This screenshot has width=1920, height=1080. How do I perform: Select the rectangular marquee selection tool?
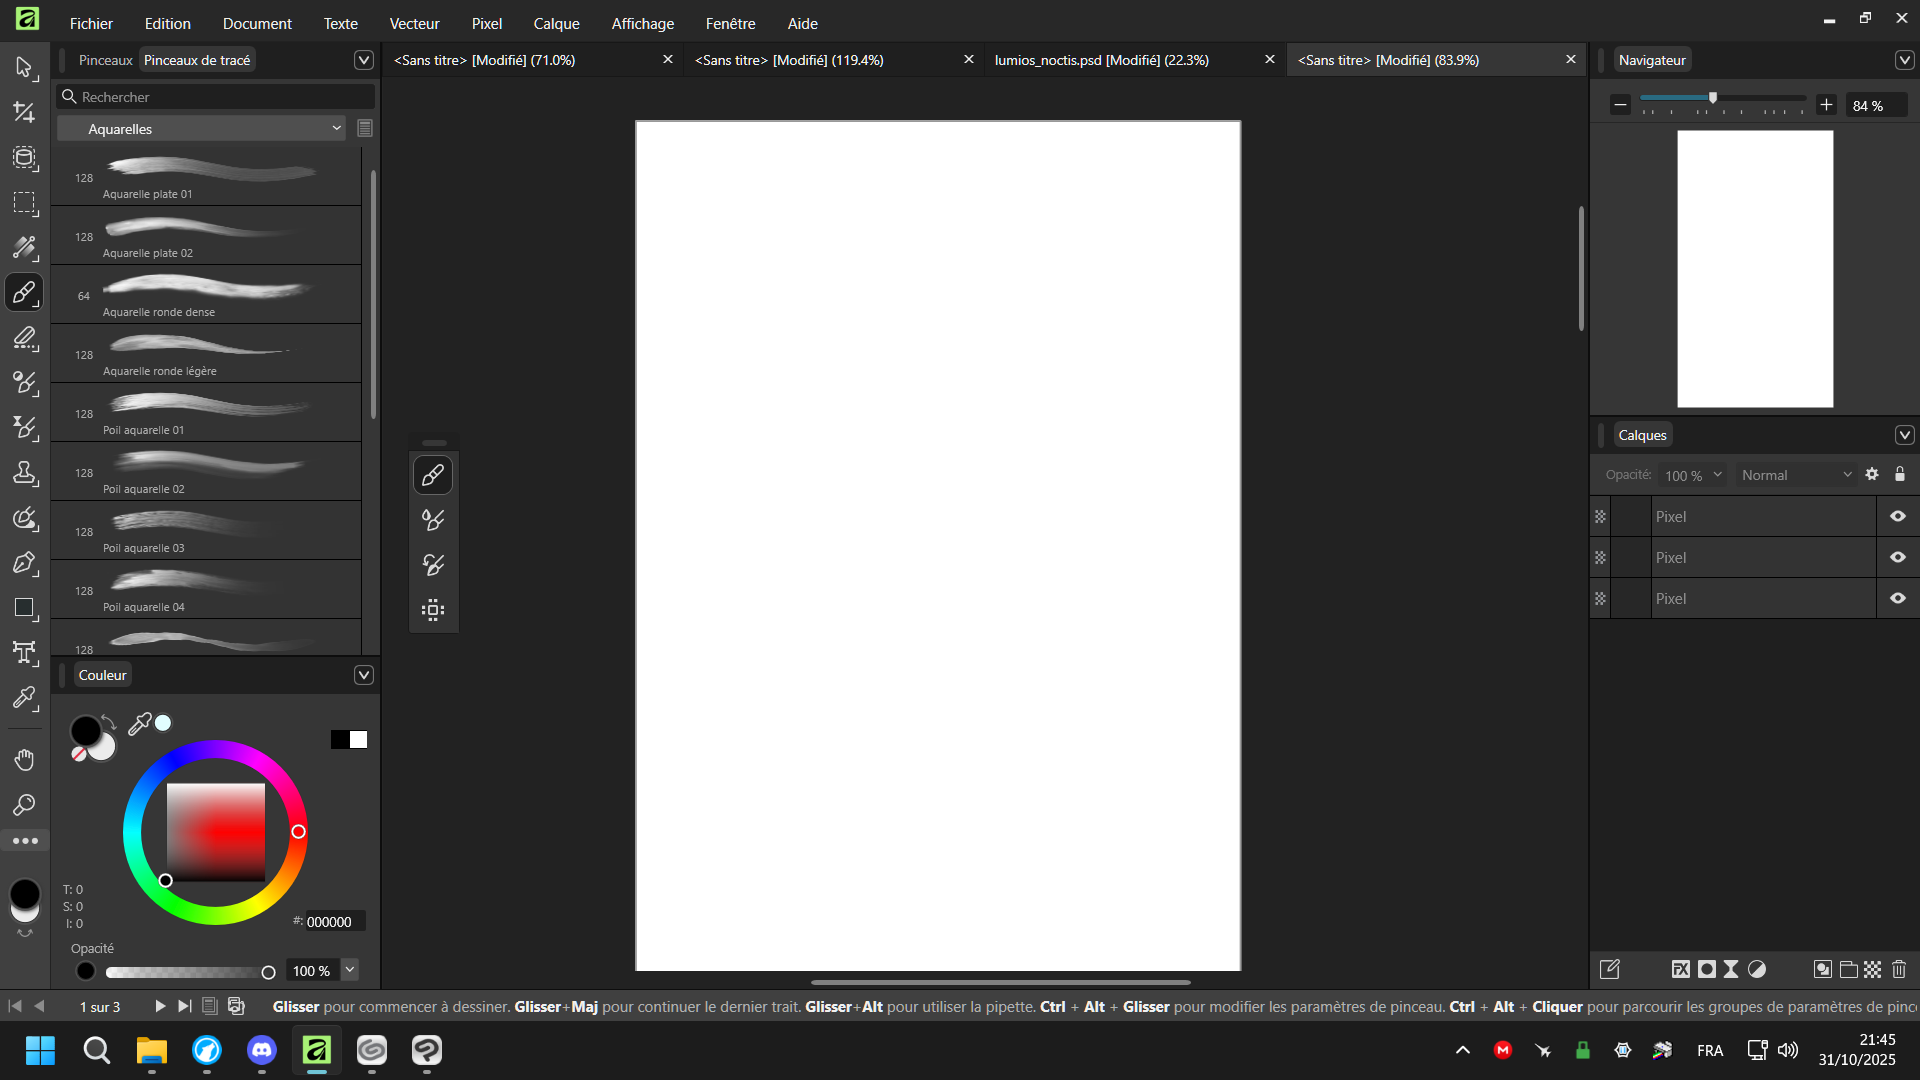24,203
